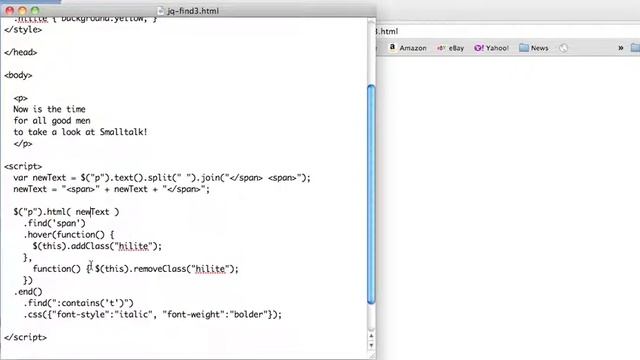Click the folder icon at bookmarks bar edge
640x360 pixels.
[x=635, y=48]
